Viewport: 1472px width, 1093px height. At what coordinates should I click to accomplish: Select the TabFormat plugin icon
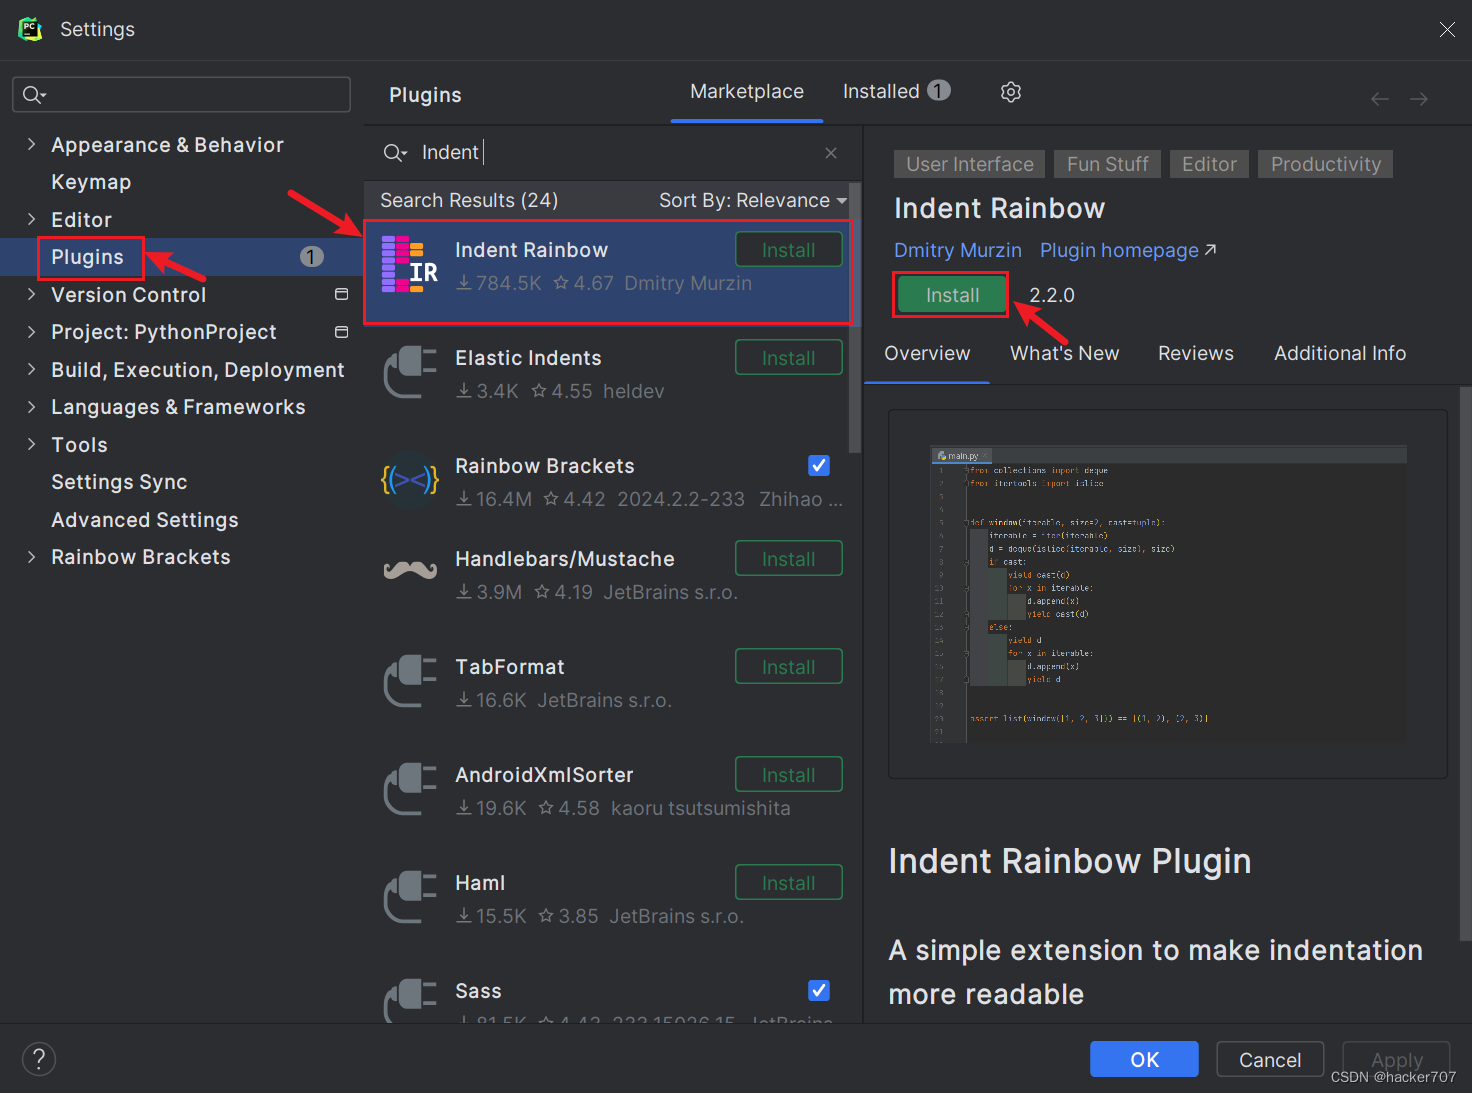coord(410,681)
